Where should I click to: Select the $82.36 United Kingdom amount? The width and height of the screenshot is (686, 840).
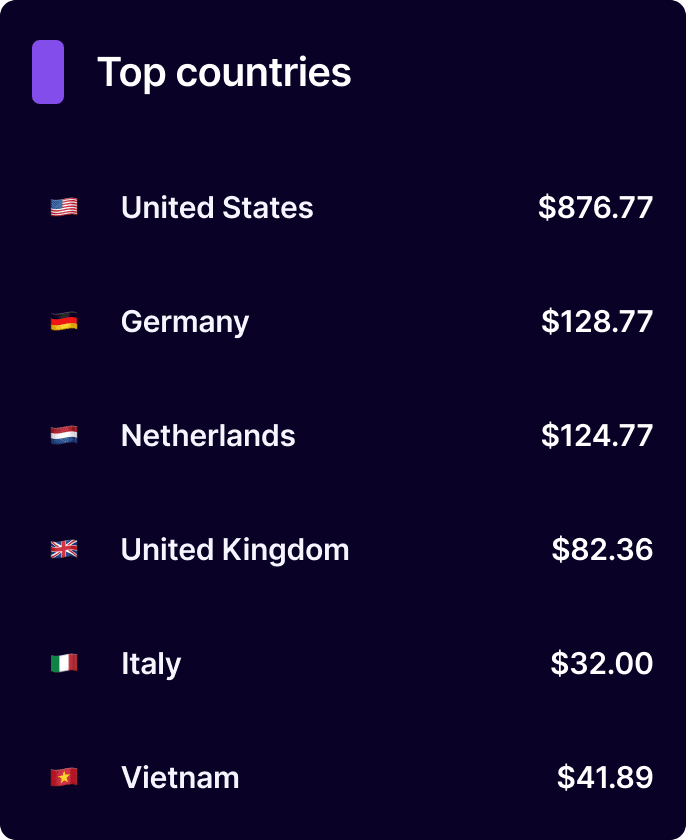602,549
